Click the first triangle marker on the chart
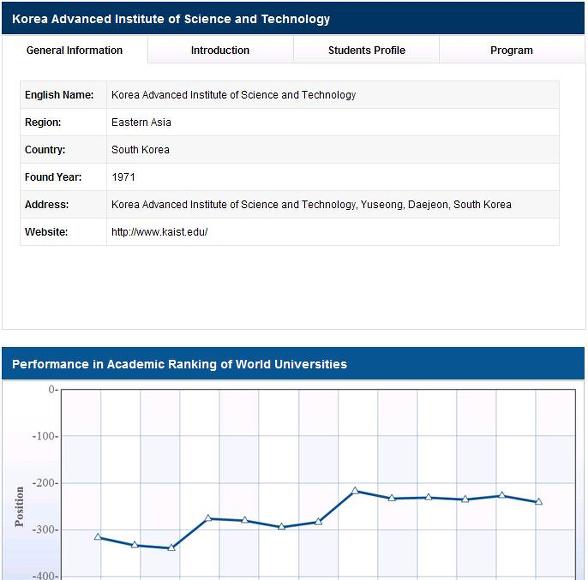 click(x=98, y=537)
